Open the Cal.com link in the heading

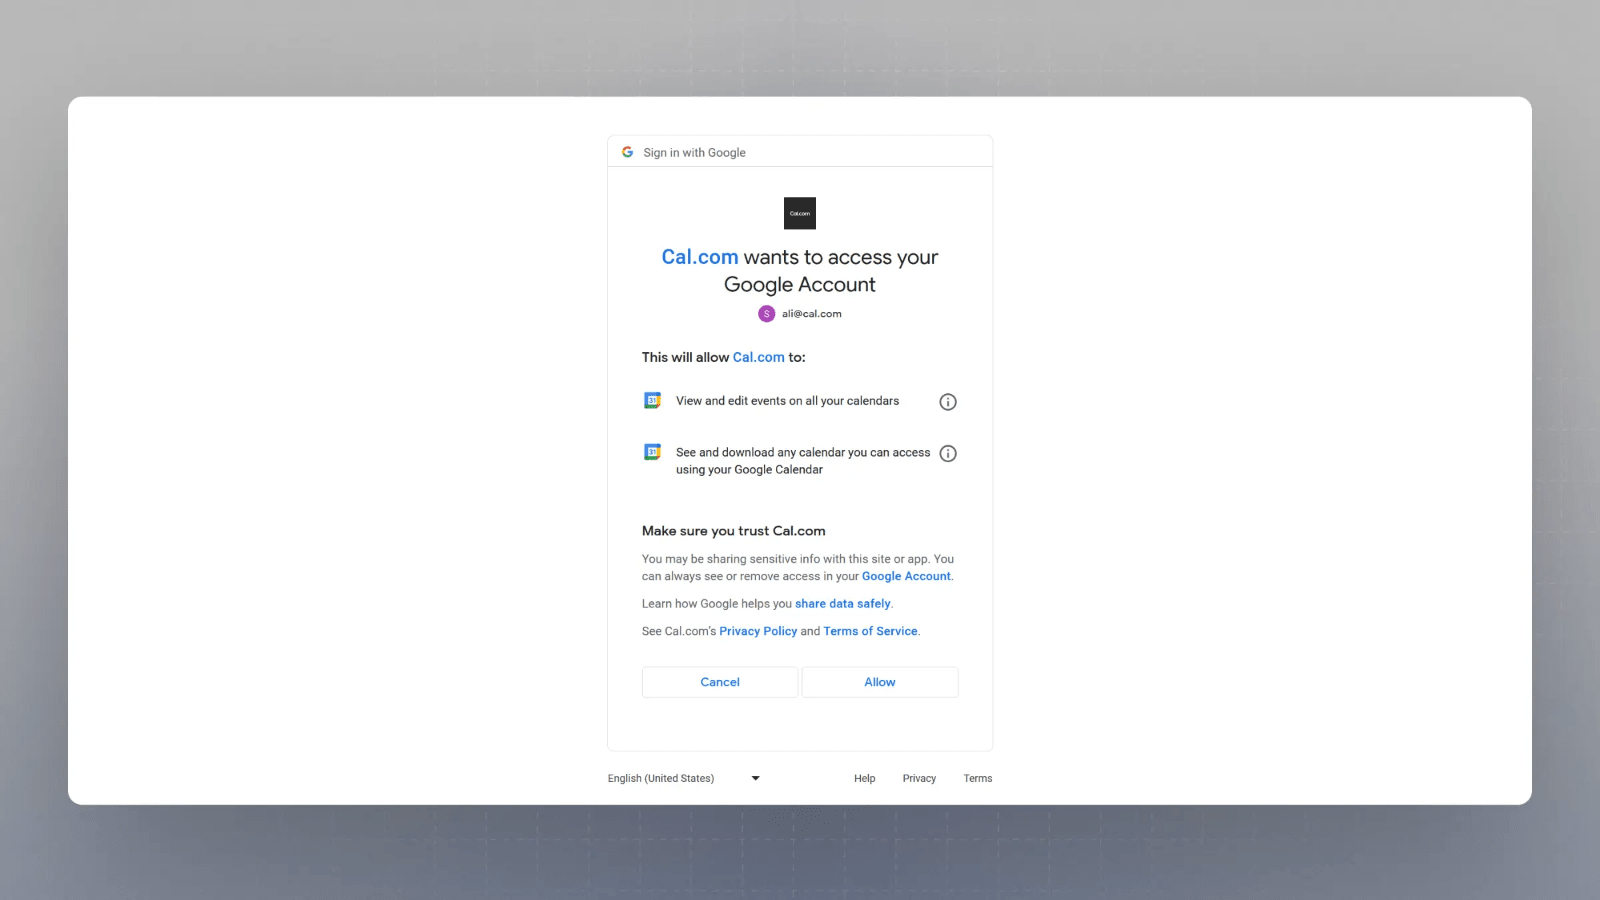700,257
